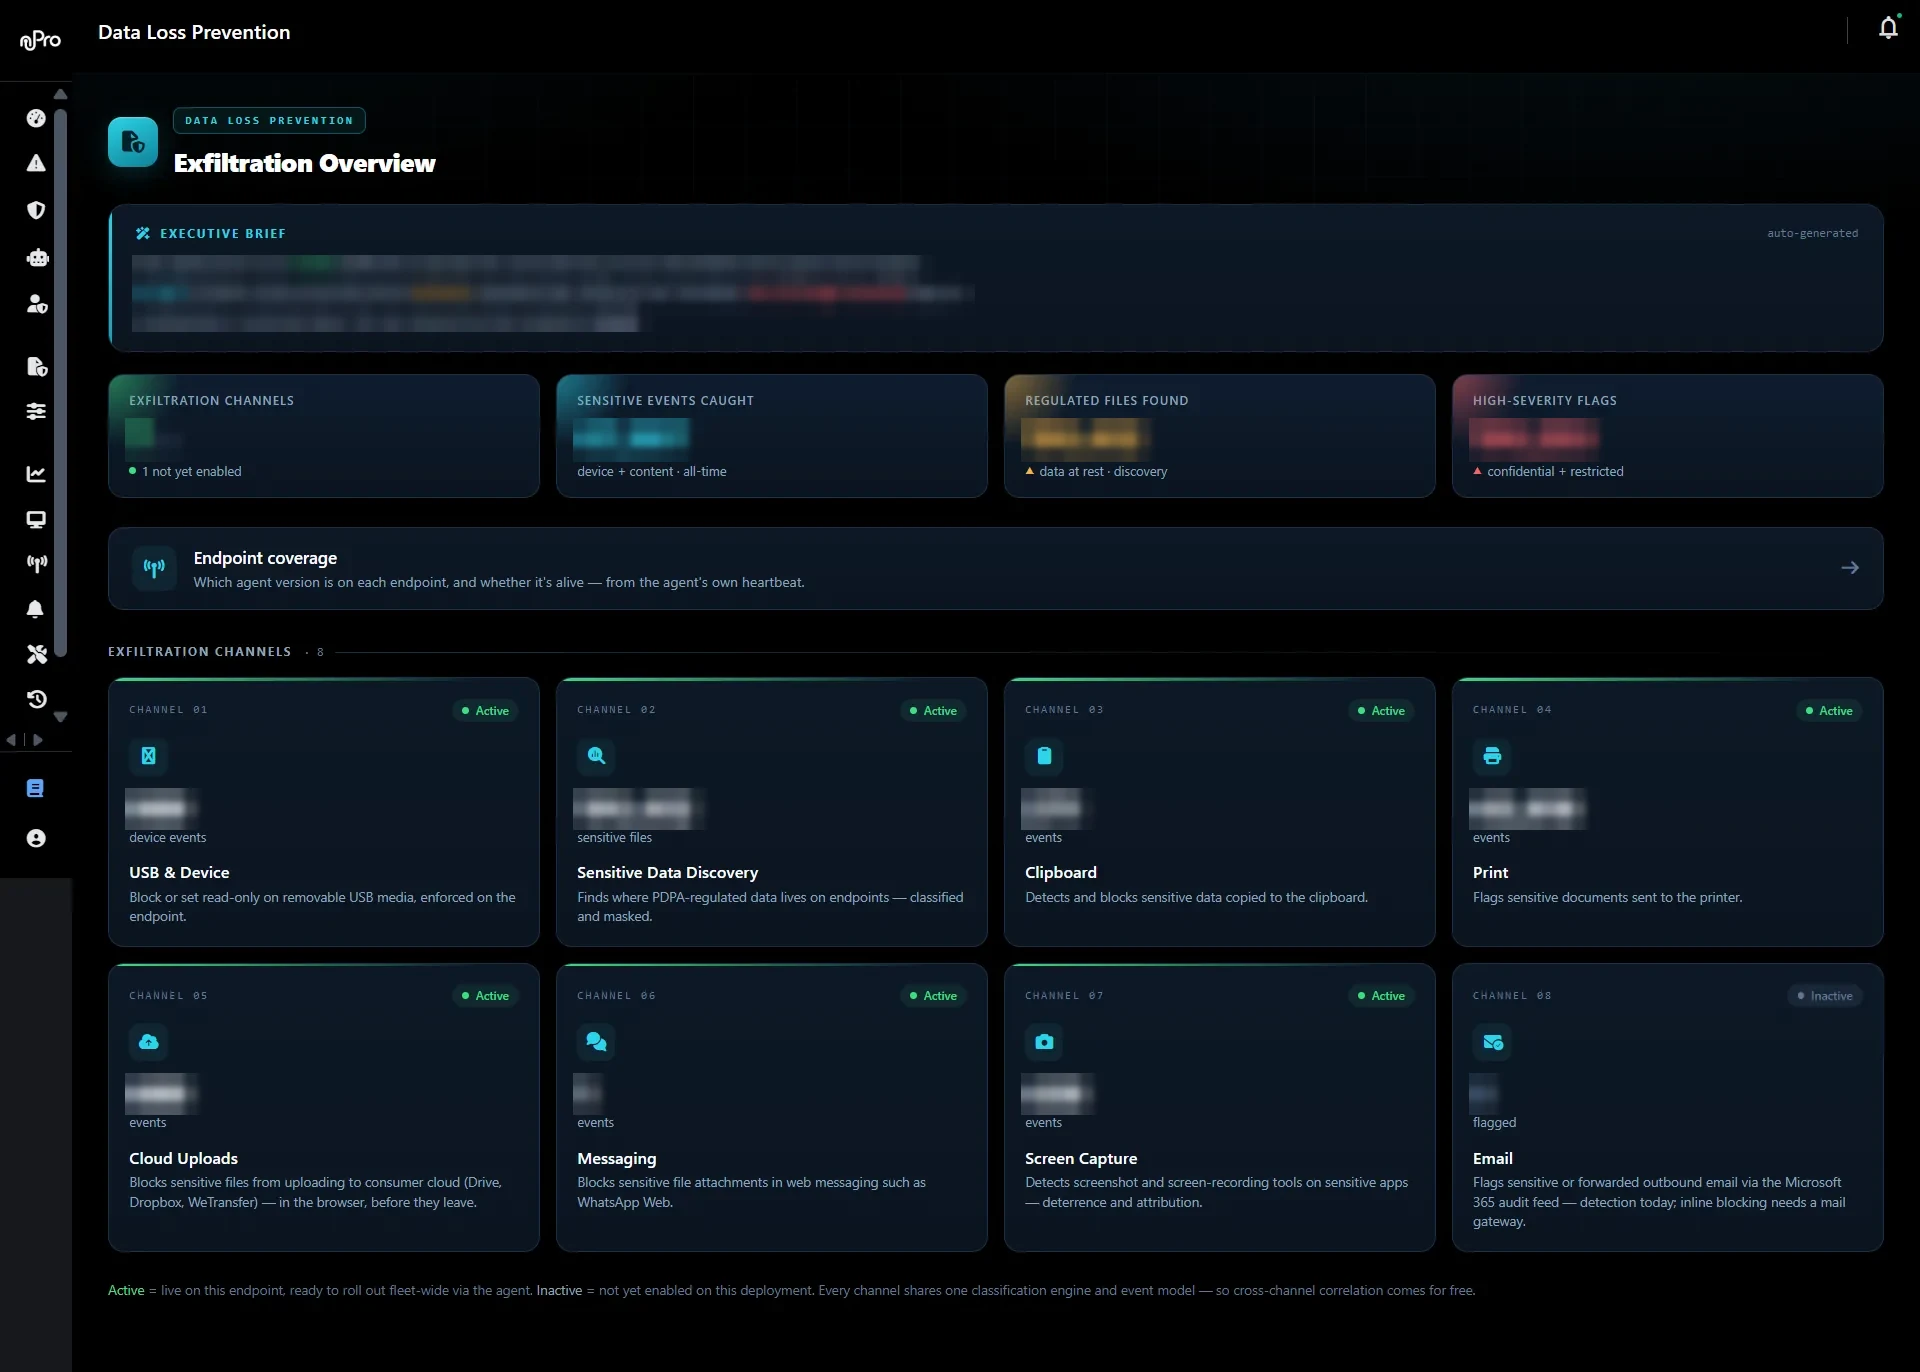Click the Cloud Uploads channel icon

(148, 1042)
